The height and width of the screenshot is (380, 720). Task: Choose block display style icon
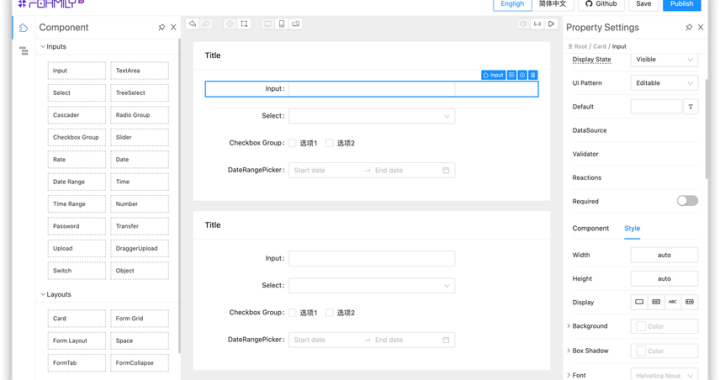(x=639, y=302)
